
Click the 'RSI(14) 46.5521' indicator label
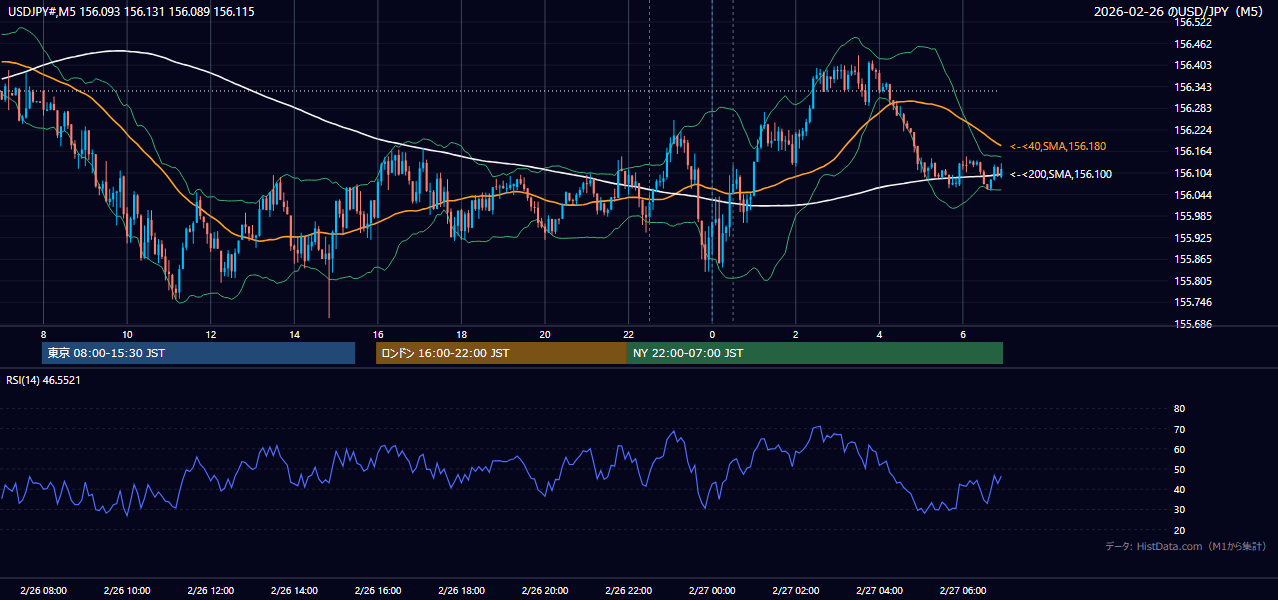[x=41, y=379]
